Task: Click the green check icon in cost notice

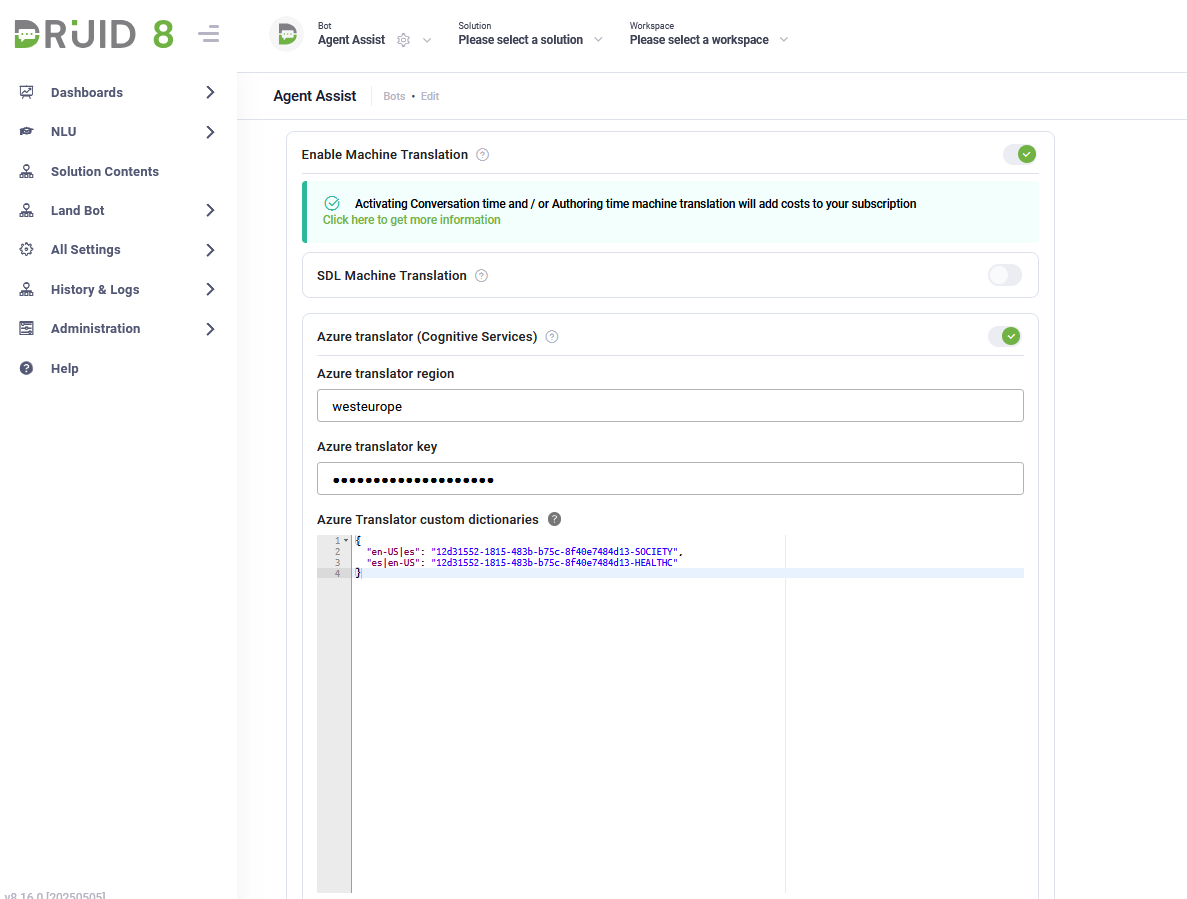Action: pyautogui.click(x=332, y=203)
